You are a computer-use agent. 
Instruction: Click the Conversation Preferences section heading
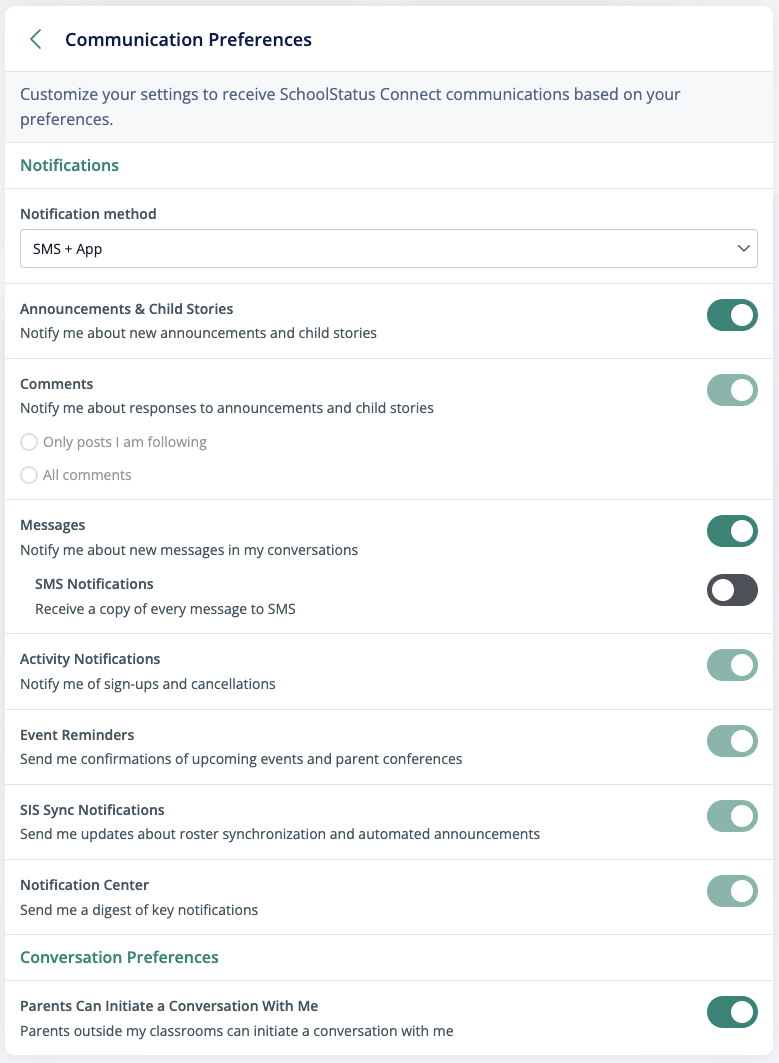click(119, 957)
